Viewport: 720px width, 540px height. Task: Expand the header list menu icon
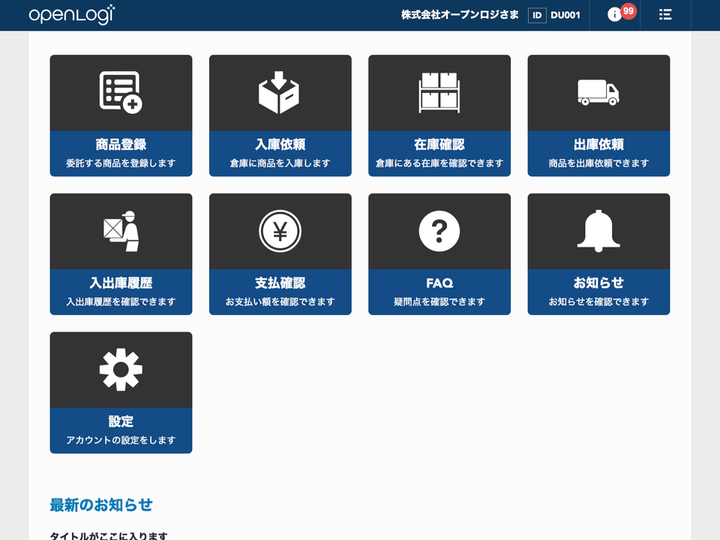click(665, 15)
